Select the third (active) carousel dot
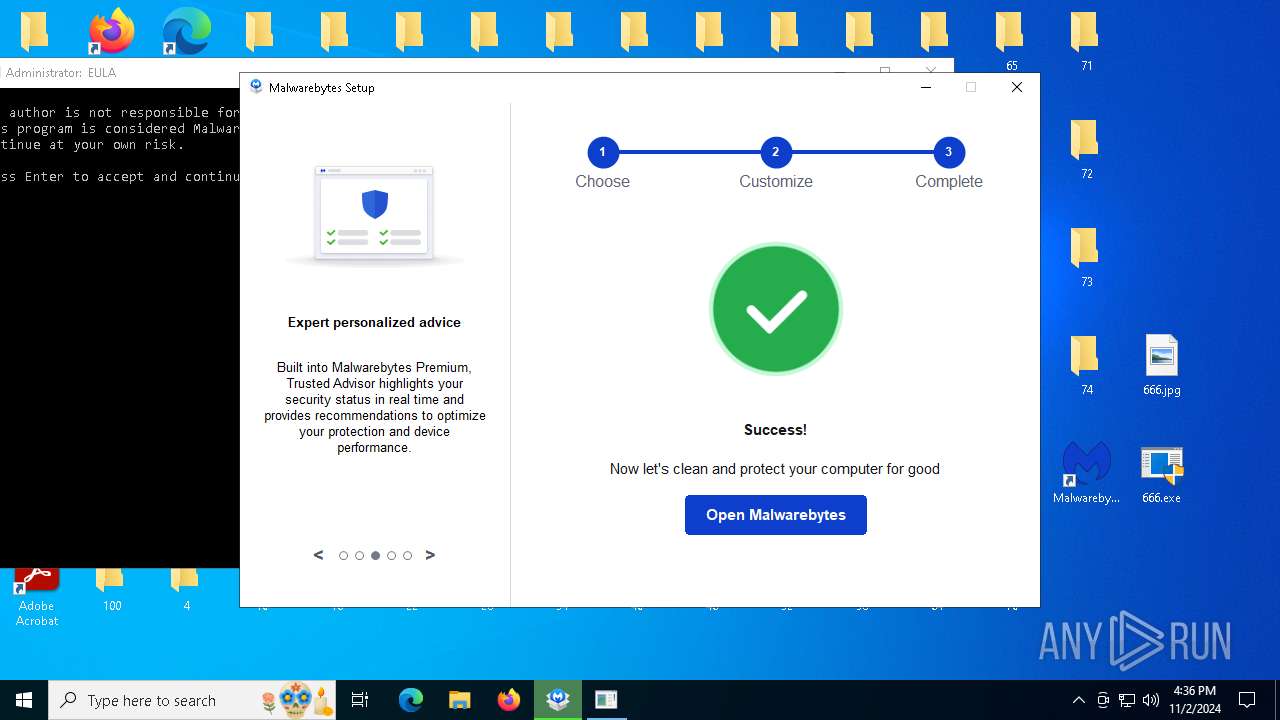 click(375, 556)
